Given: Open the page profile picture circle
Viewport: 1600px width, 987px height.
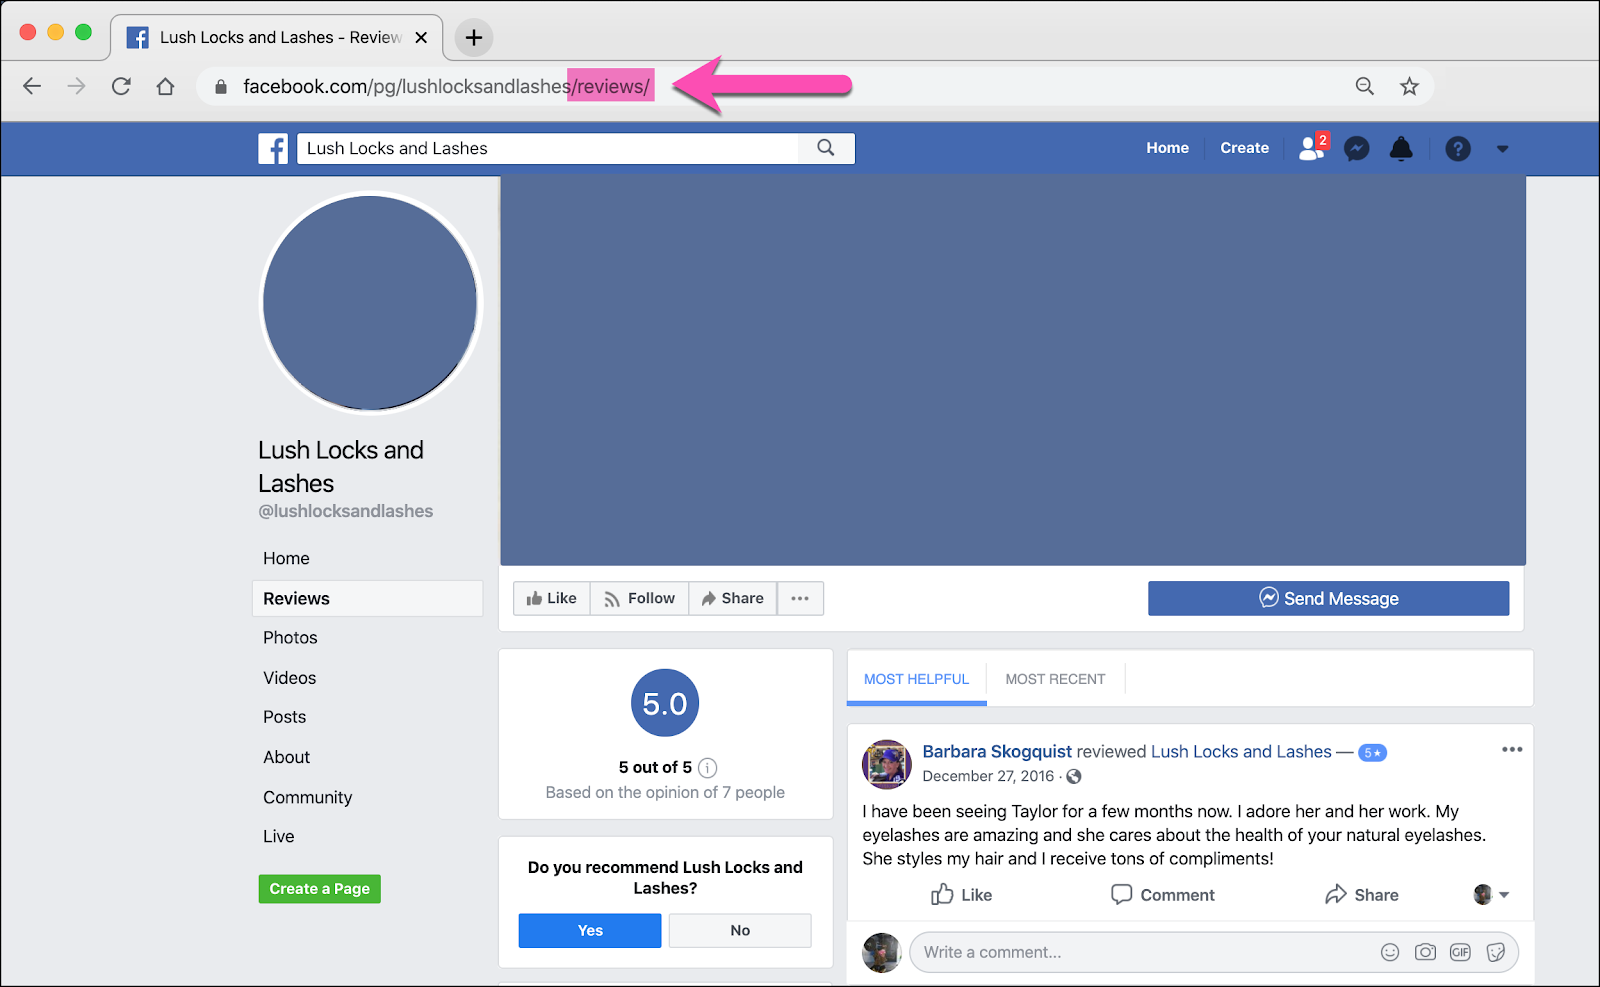Looking at the screenshot, I should pos(370,302).
